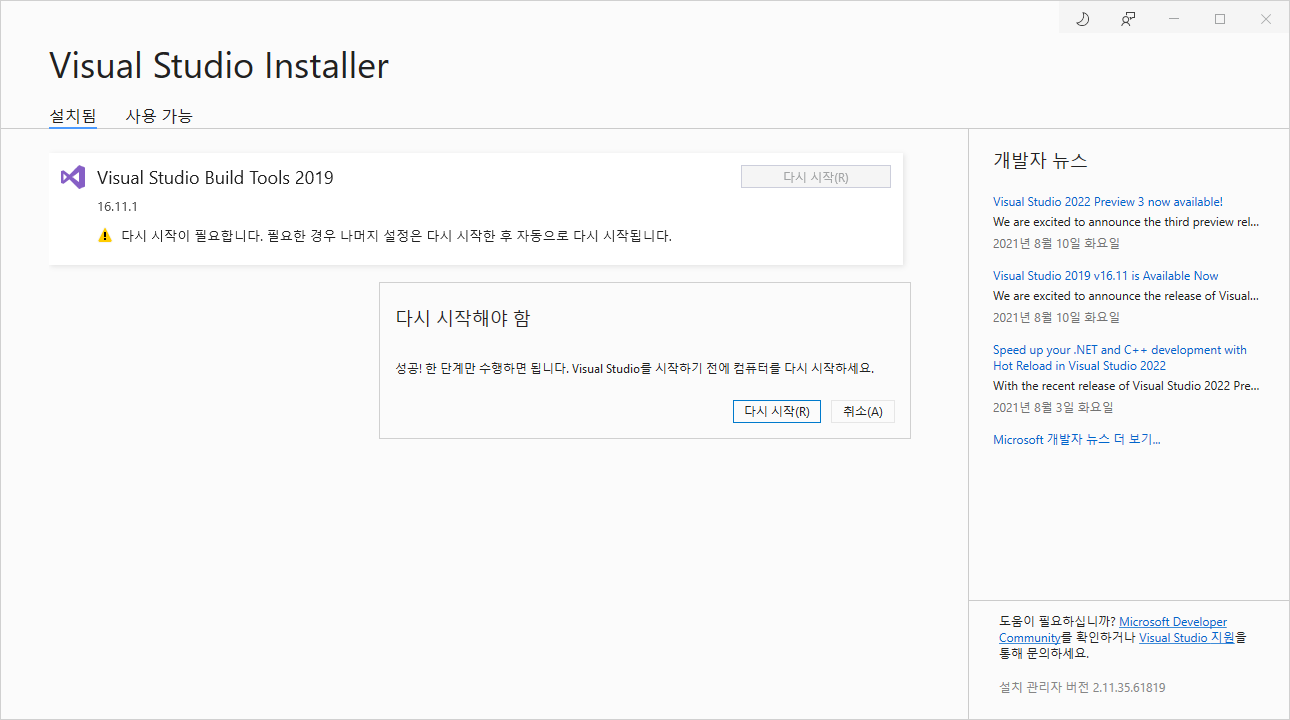Click the version number 16.11.1
The width and height of the screenshot is (1290, 720).
tap(118, 208)
